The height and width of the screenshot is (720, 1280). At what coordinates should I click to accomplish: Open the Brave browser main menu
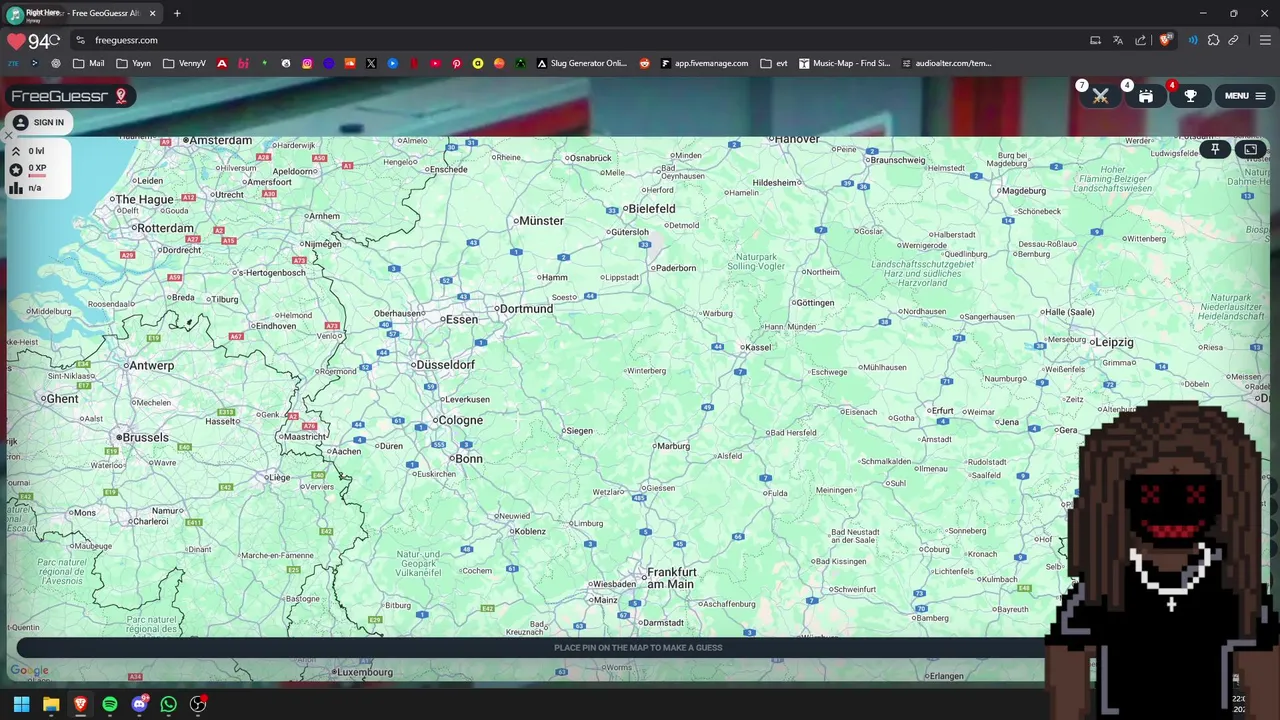pos(1265,40)
